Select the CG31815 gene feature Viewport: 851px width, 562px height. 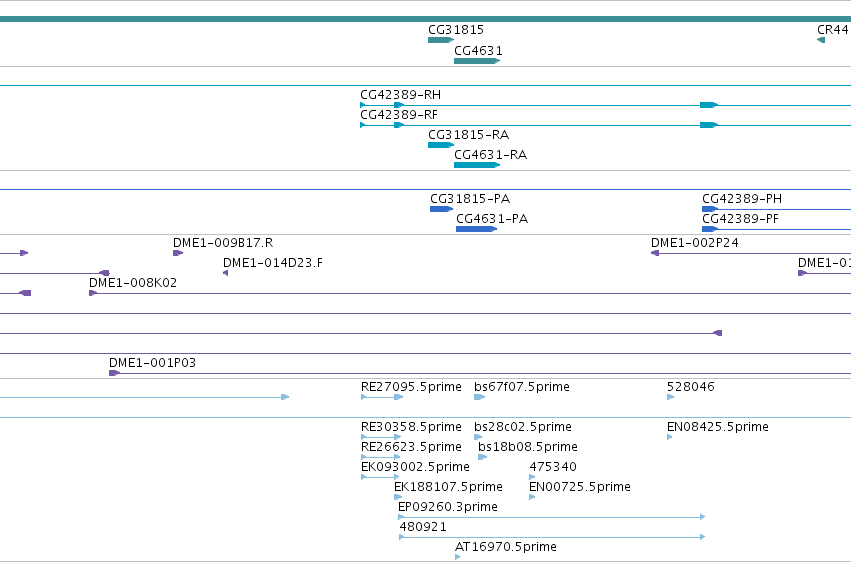[441, 40]
